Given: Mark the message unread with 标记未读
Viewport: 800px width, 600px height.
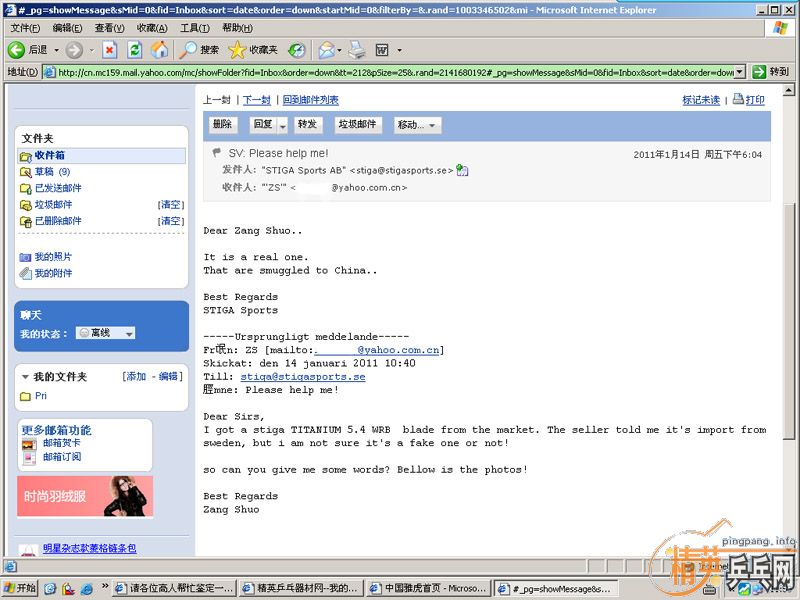Looking at the screenshot, I should 701,100.
